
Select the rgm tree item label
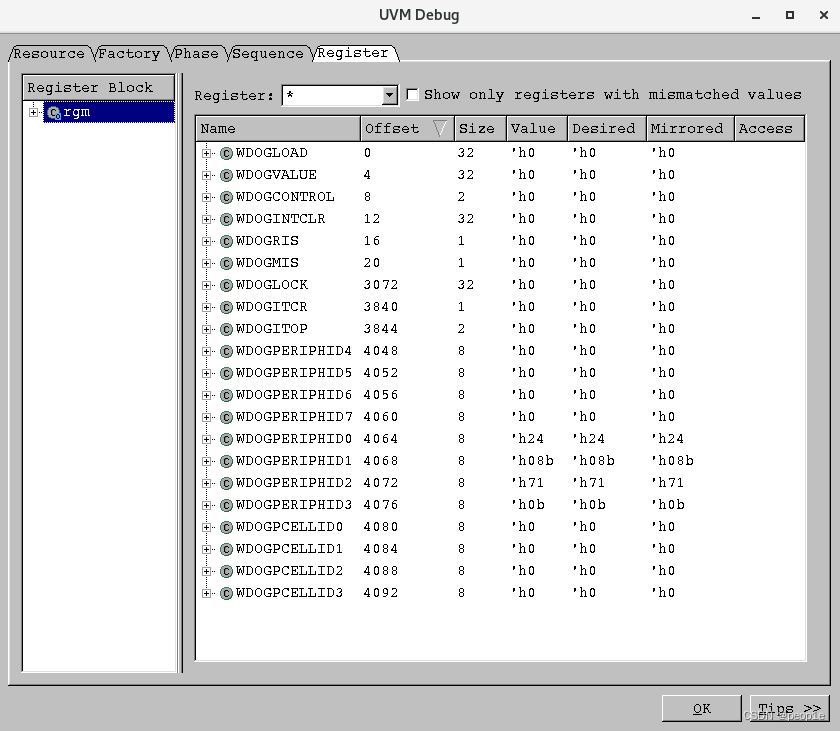pyautogui.click(x=77, y=112)
